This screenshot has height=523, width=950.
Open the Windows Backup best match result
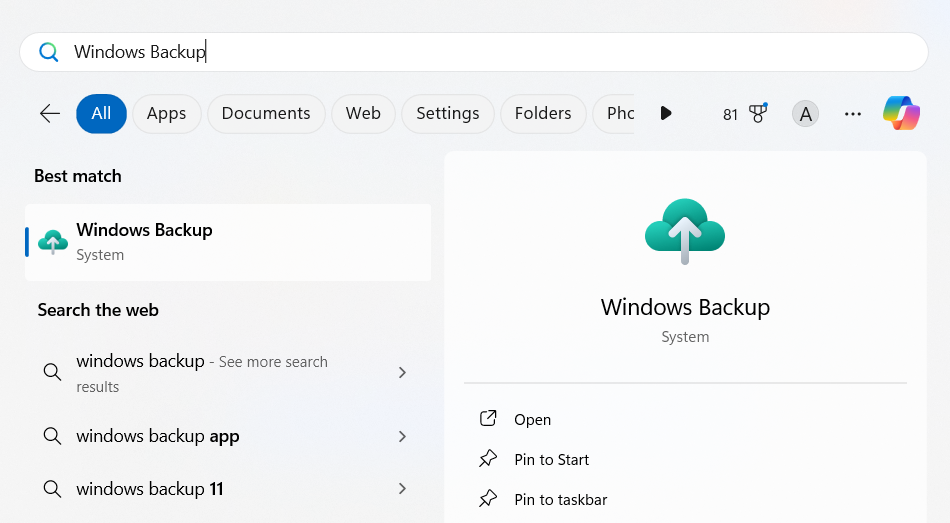click(228, 242)
